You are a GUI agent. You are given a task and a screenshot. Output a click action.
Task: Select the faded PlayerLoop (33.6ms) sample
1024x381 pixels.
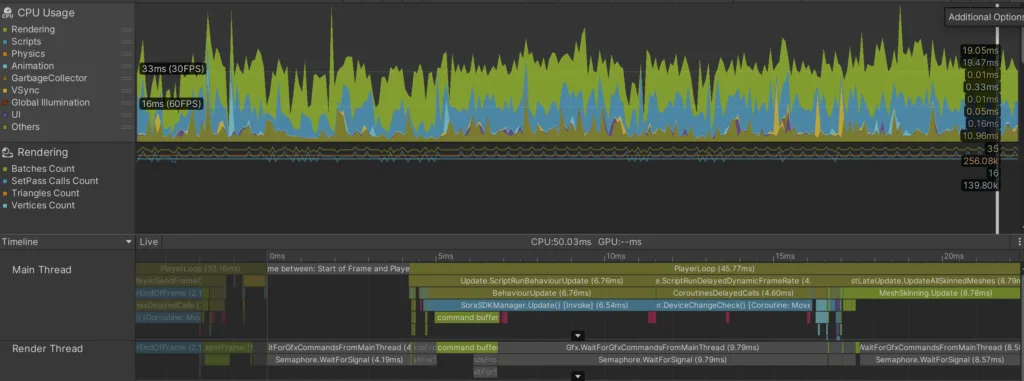click(200, 269)
